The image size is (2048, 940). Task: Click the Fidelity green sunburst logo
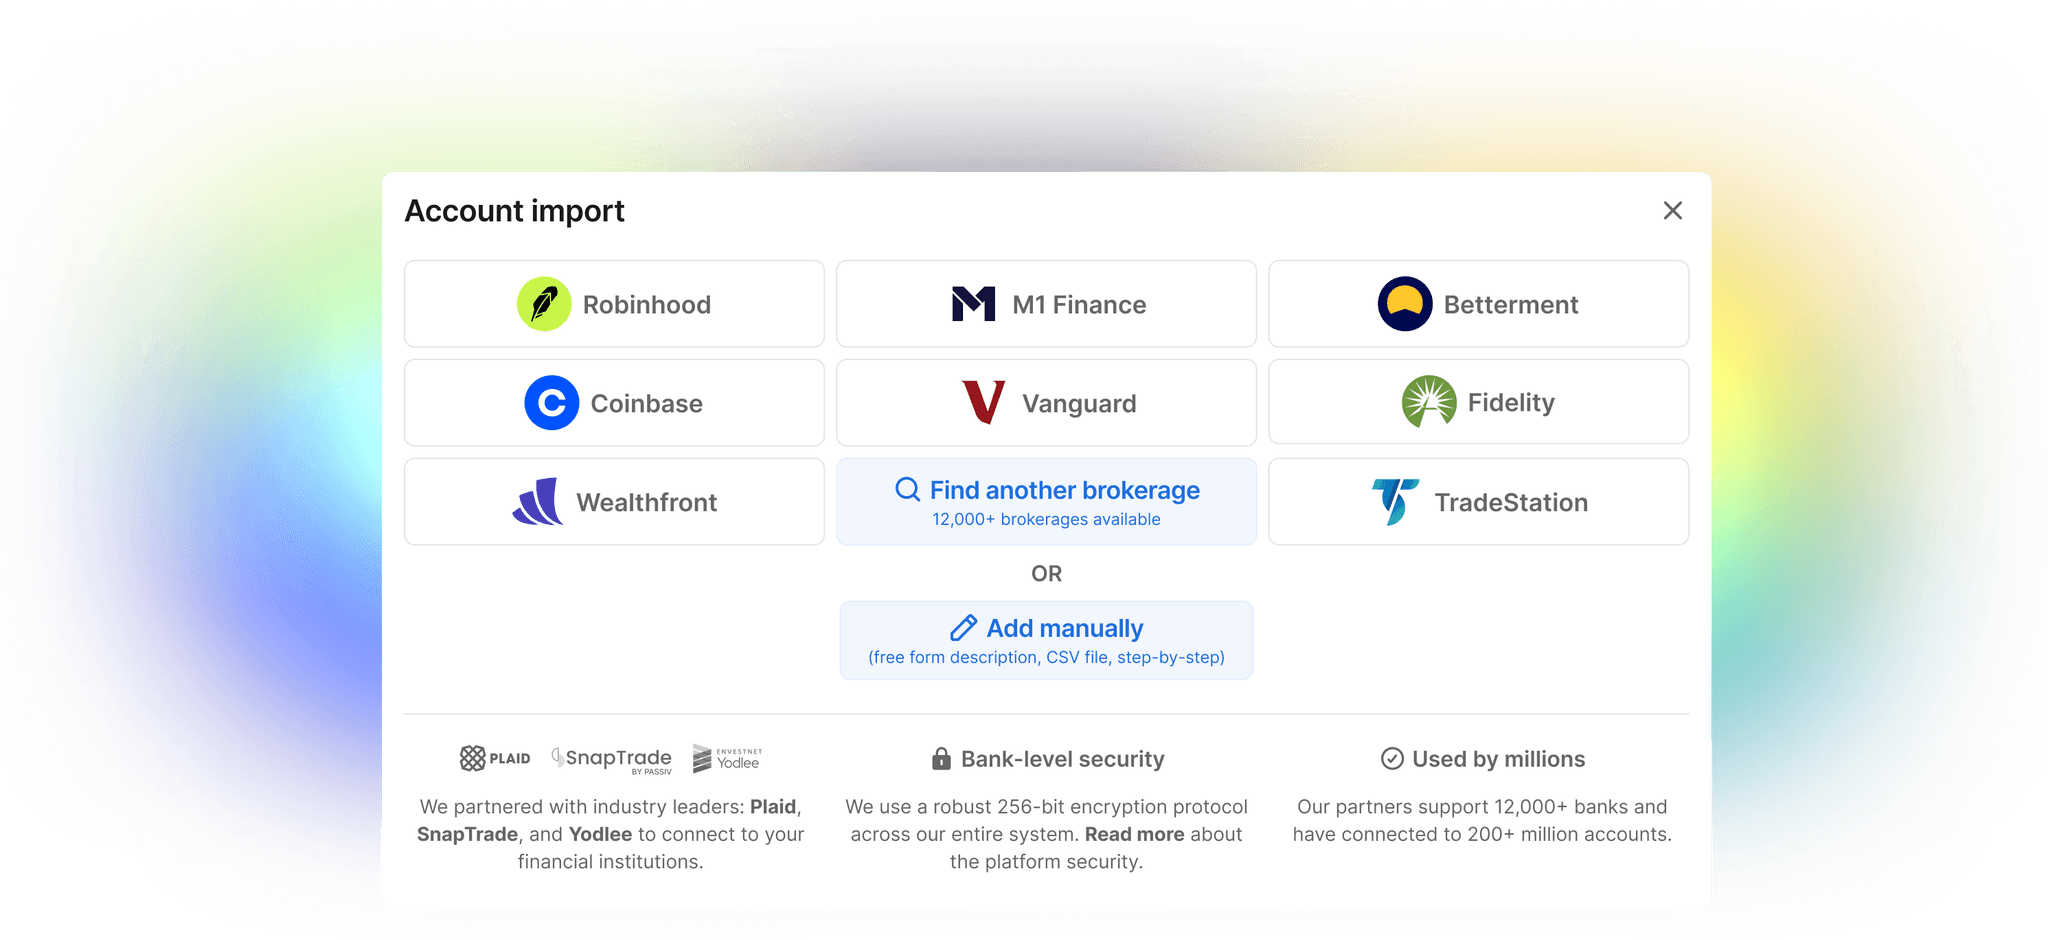[1429, 402]
